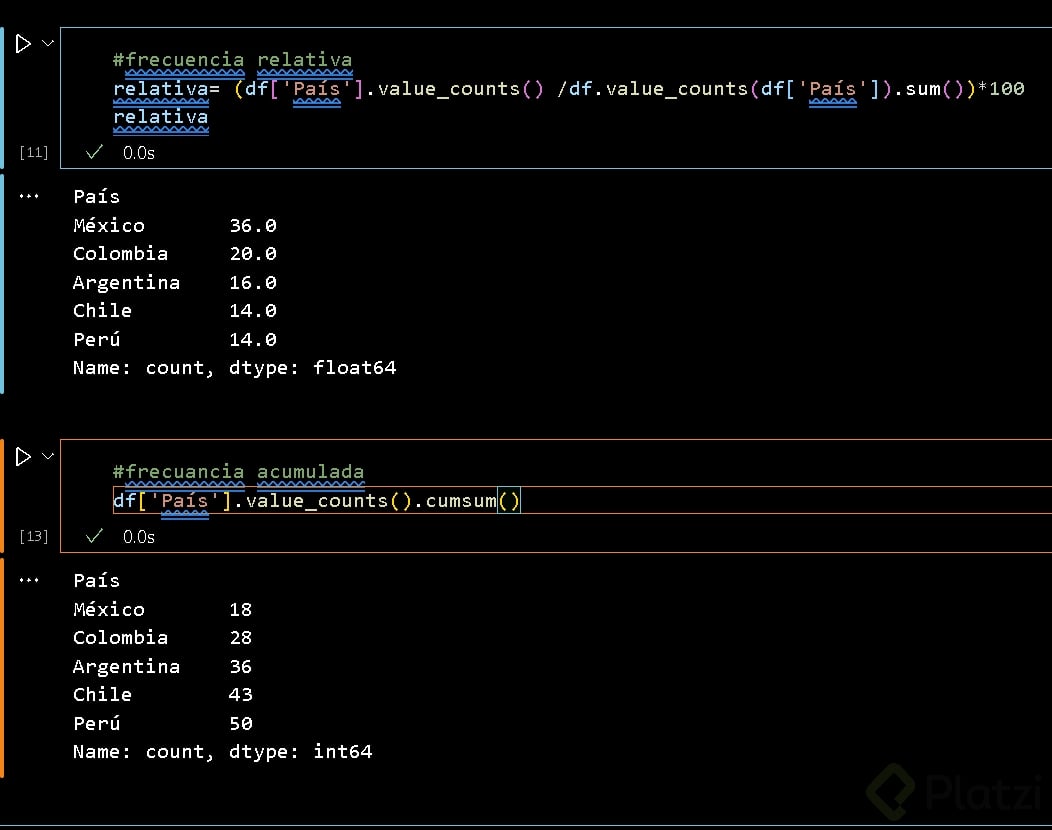Select Perú 14.0 output row
1052x830 pixels.
(174, 340)
